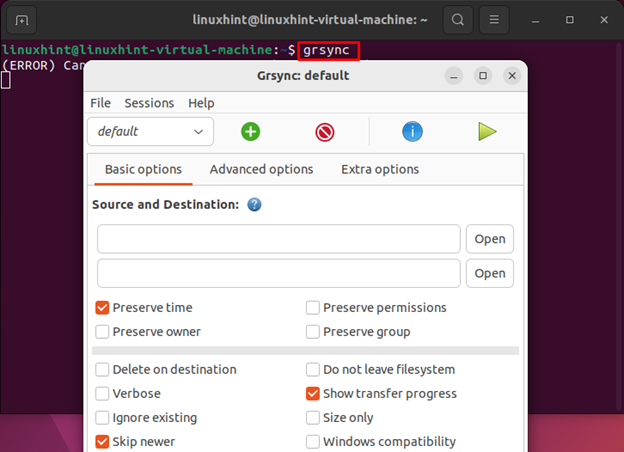
Task: Click the Grsync: default window title
Action: tap(303, 76)
